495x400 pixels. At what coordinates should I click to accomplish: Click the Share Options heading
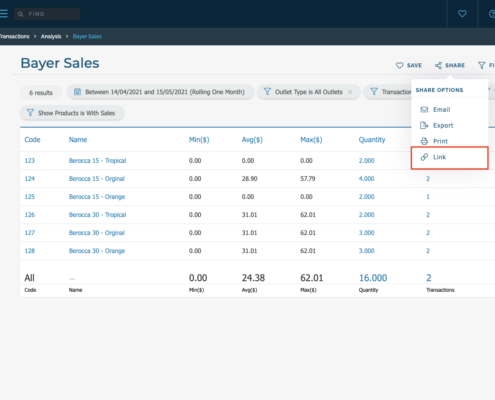tap(439, 90)
